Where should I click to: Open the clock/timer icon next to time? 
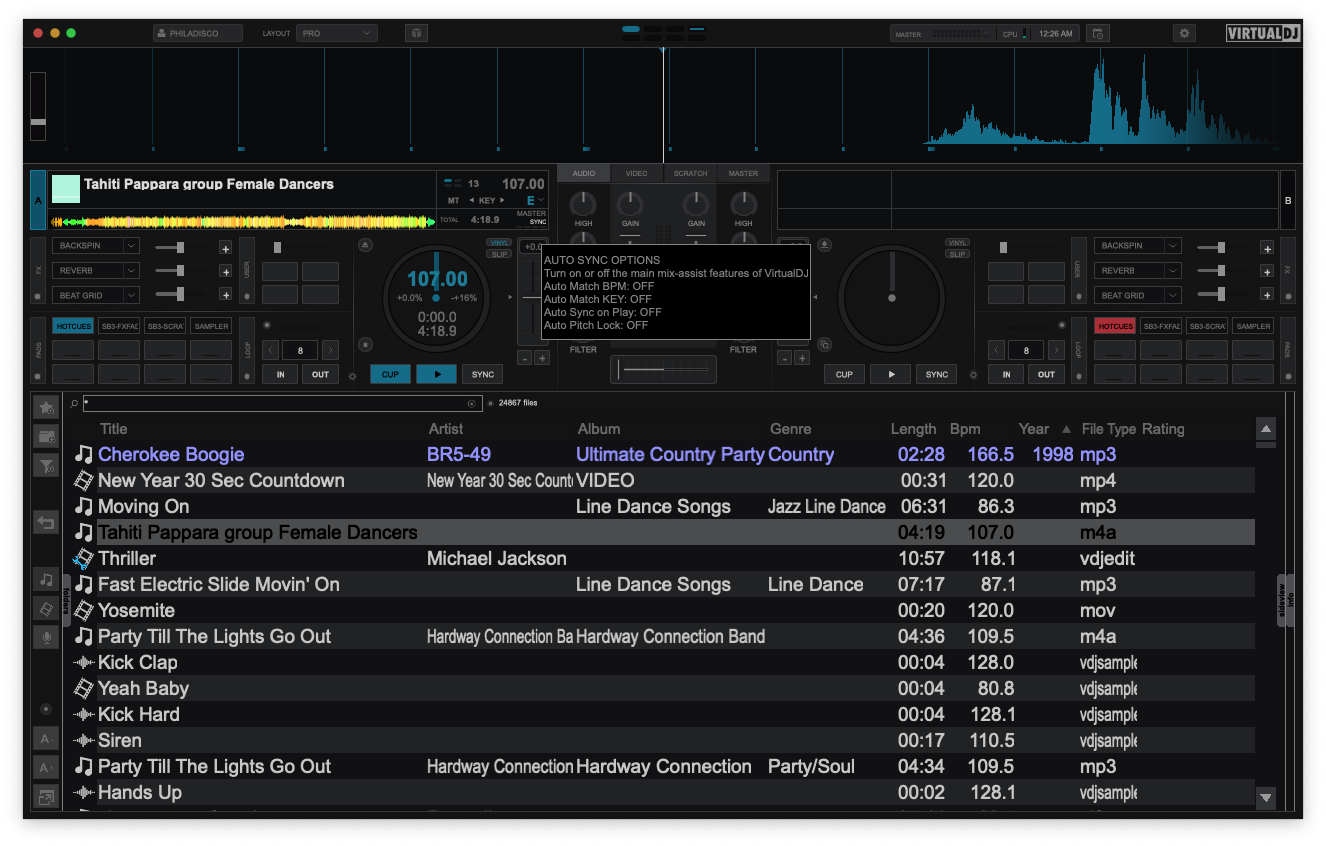[1098, 33]
